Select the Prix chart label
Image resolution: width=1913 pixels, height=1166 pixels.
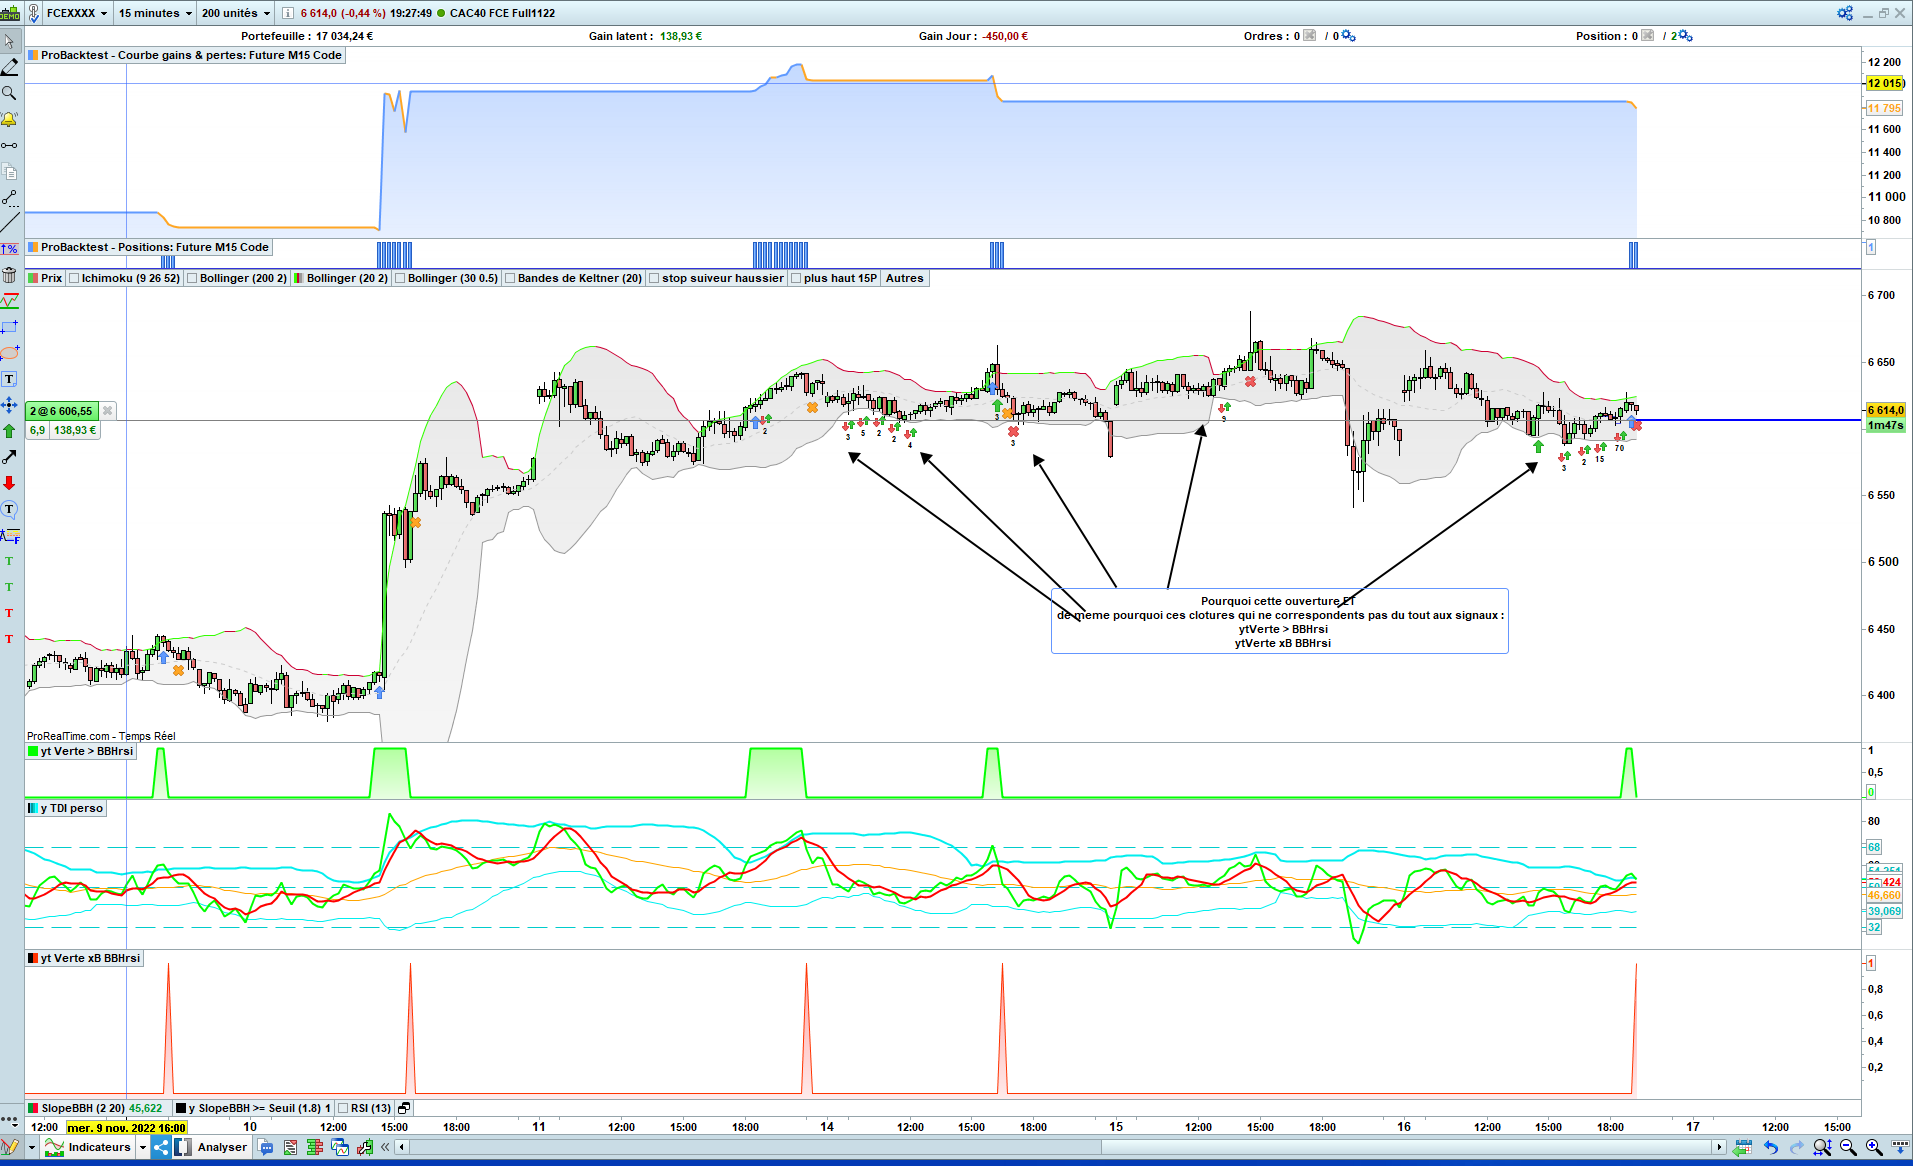point(46,279)
